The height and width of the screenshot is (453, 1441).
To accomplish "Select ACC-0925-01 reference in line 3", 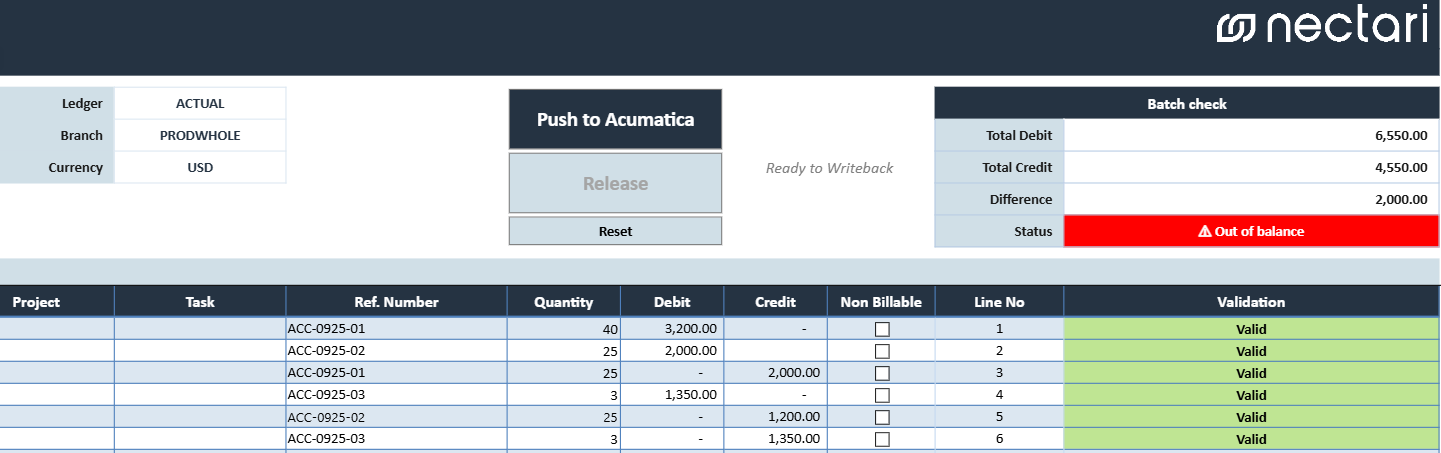I will click(396, 373).
